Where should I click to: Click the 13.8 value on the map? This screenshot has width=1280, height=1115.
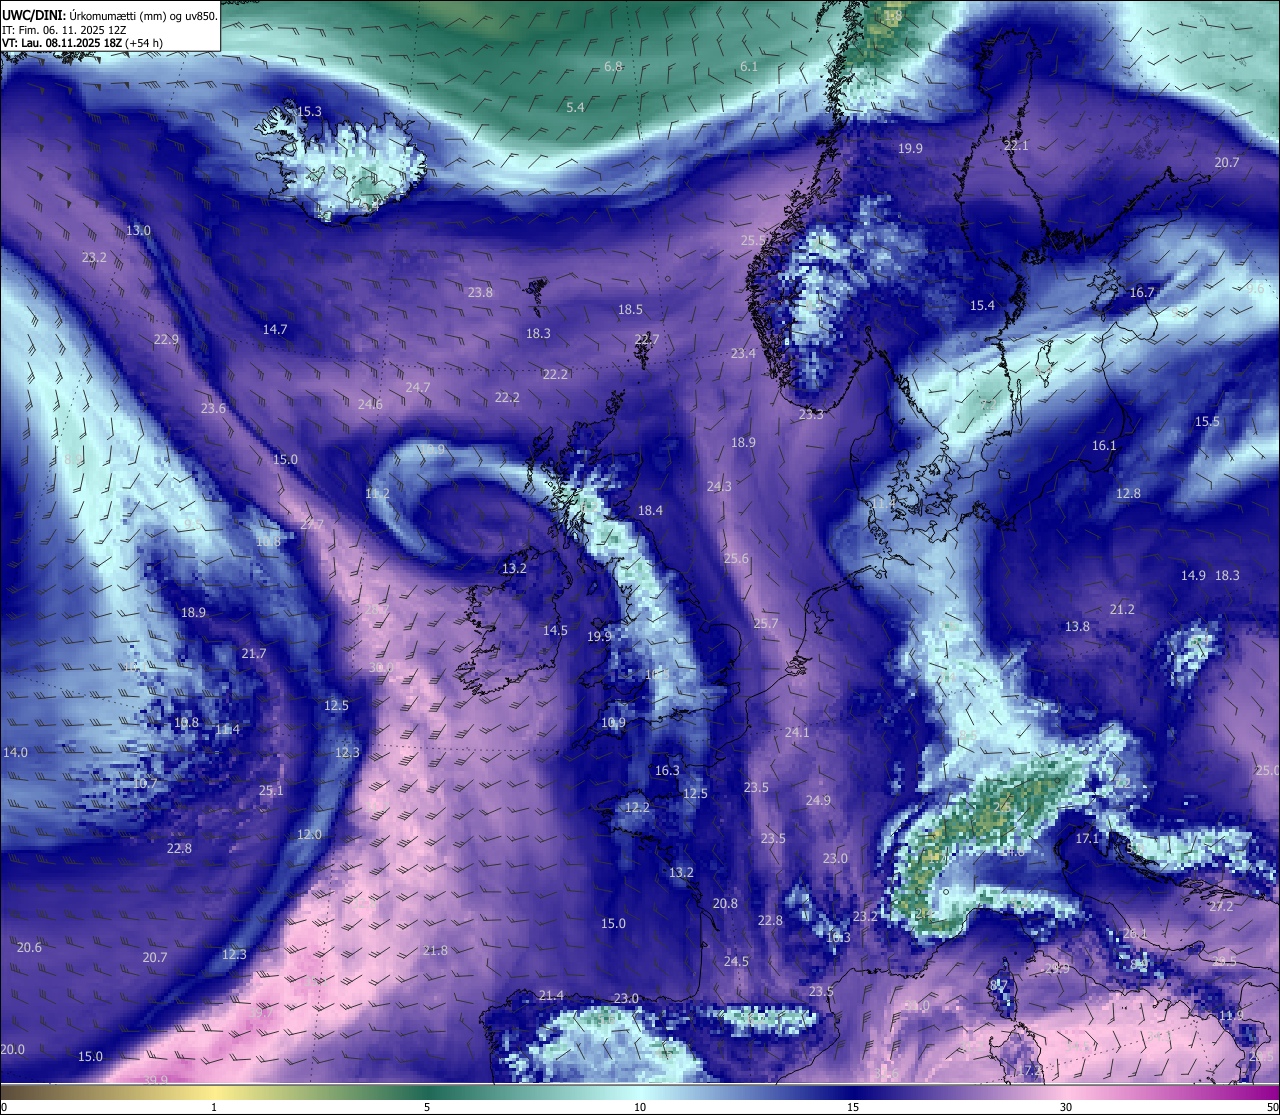[x=1077, y=626]
